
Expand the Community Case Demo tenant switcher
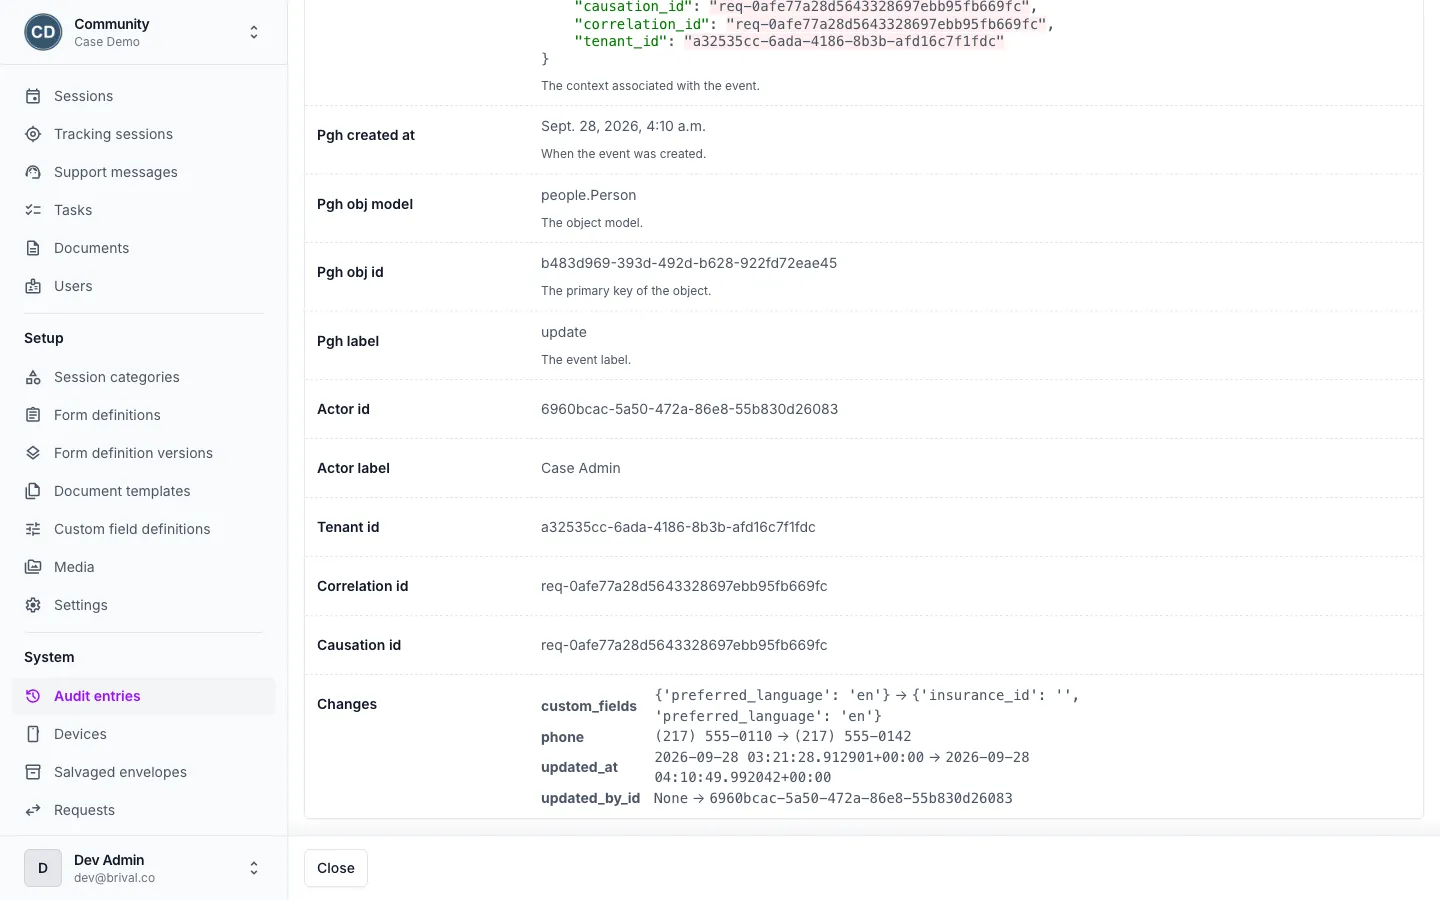(x=254, y=32)
